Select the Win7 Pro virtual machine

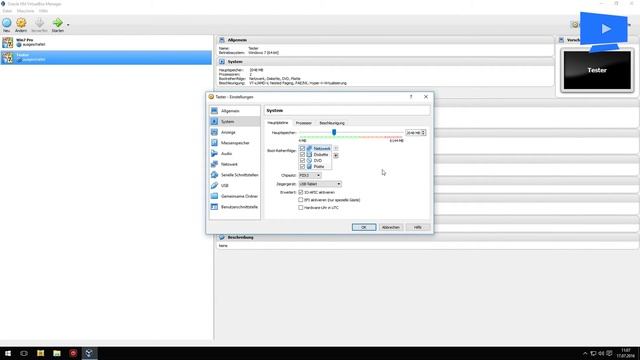tap(106, 42)
